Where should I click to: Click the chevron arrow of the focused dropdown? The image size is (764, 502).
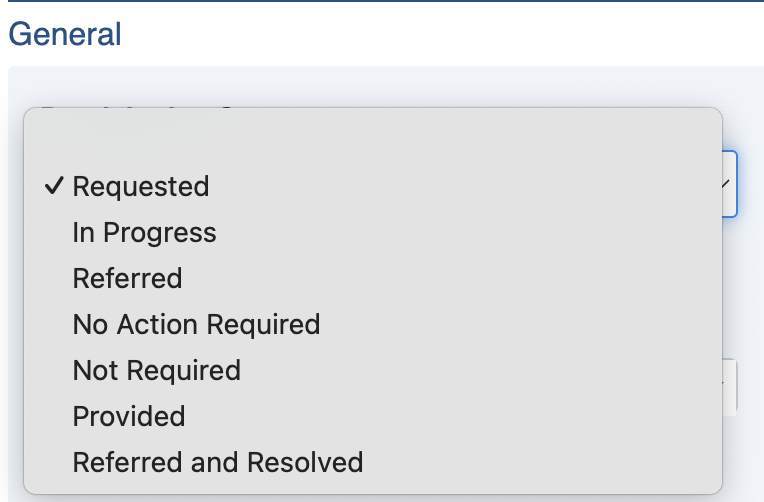pos(727,183)
